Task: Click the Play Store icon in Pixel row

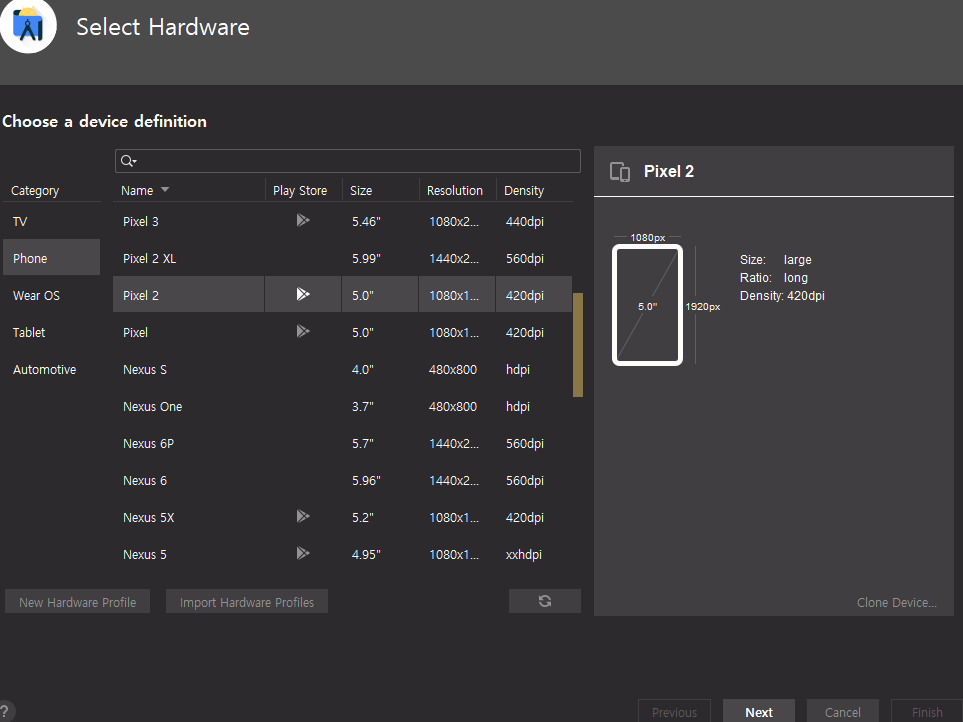Action: tap(303, 332)
